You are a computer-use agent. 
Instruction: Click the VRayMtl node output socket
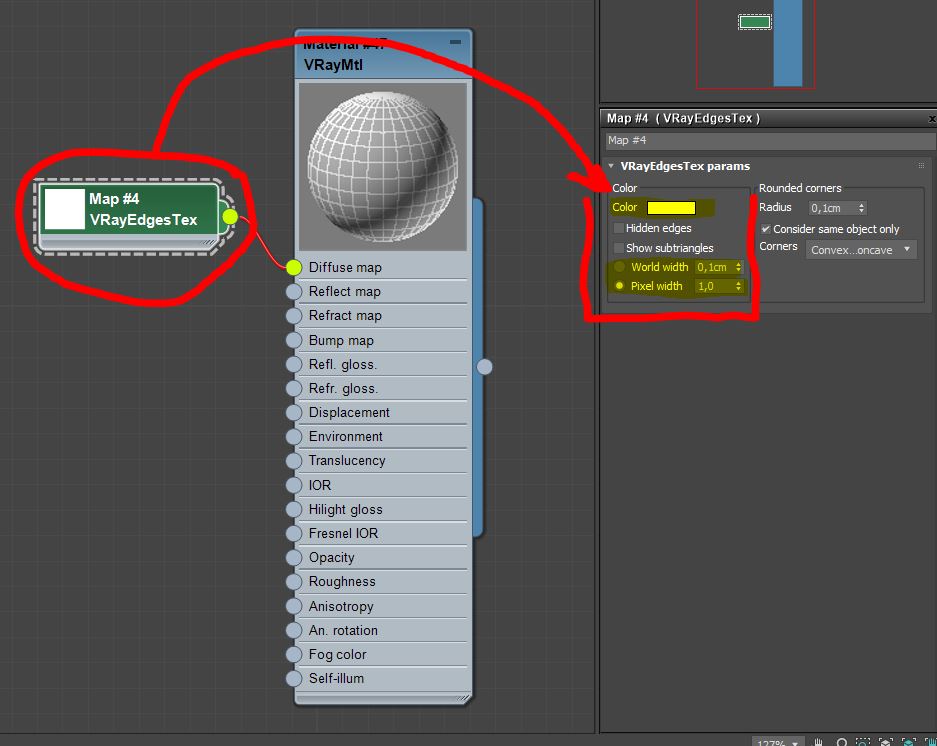[485, 367]
